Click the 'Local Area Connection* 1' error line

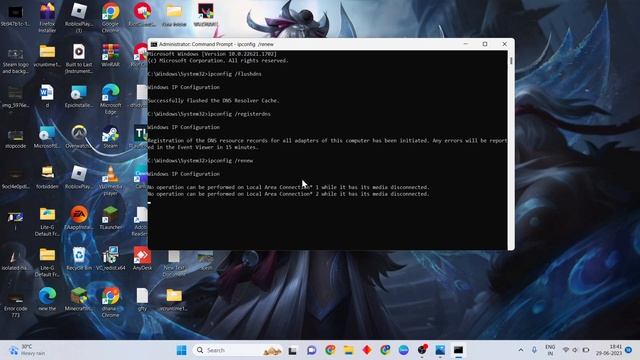(x=288, y=187)
